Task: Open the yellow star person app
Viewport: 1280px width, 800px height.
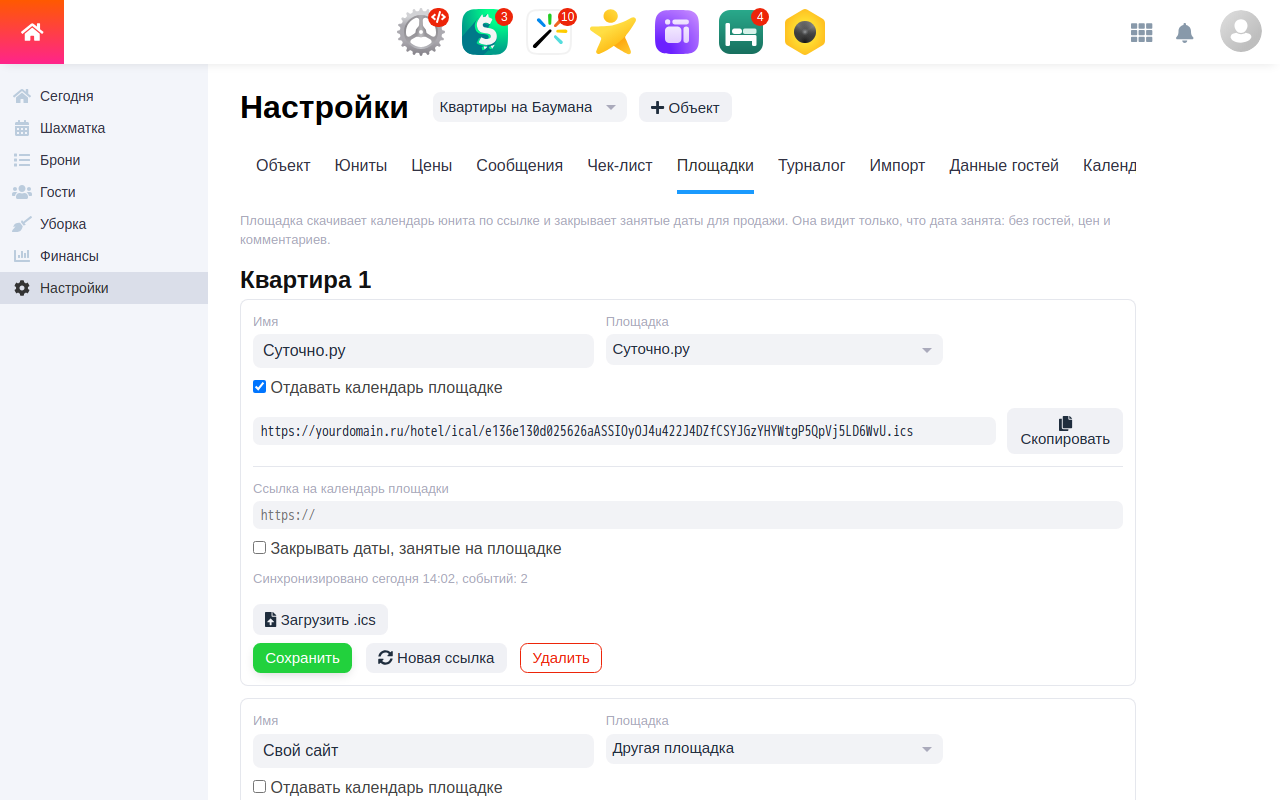Action: click(x=613, y=32)
